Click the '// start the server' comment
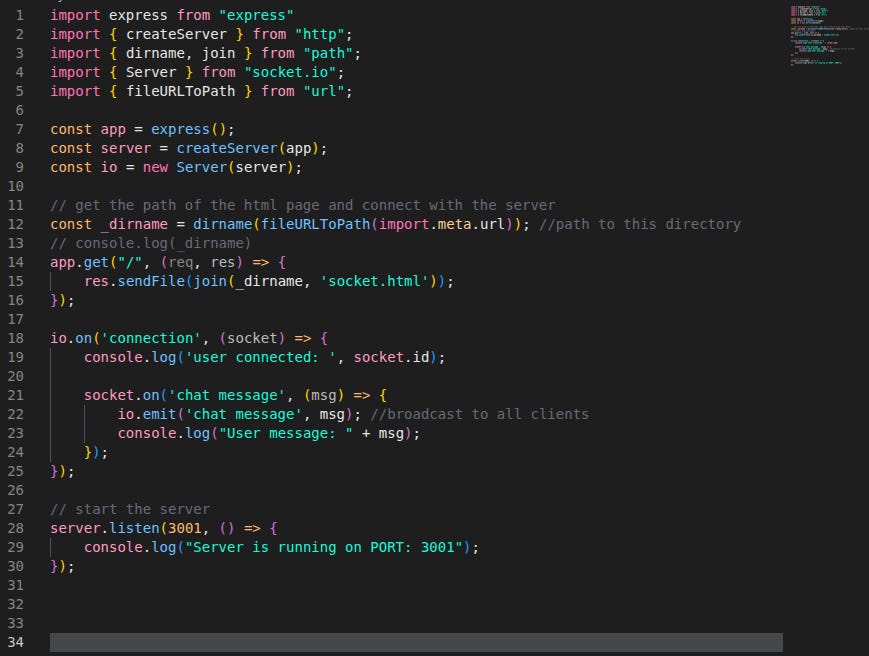The height and width of the screenshot is (656, 869). click(x=130, y=509)
